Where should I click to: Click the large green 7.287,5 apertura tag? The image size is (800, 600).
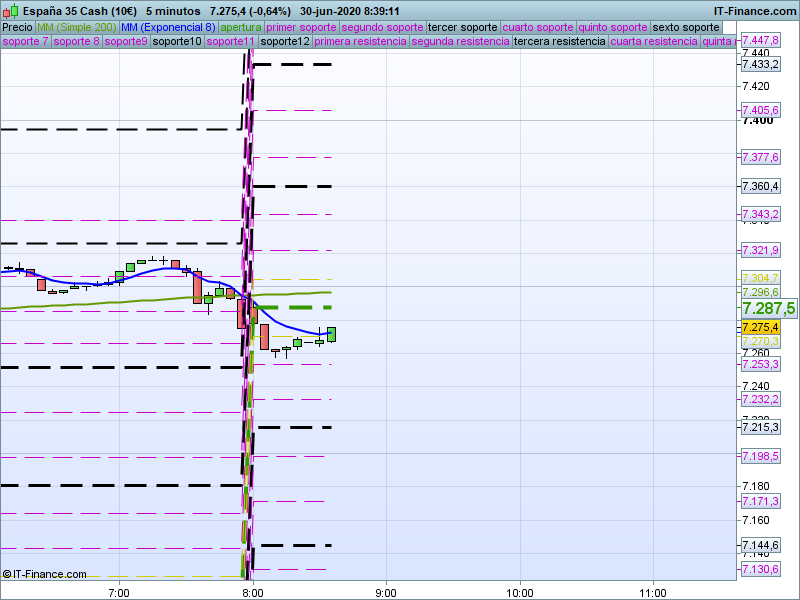(x=768, y=308)
